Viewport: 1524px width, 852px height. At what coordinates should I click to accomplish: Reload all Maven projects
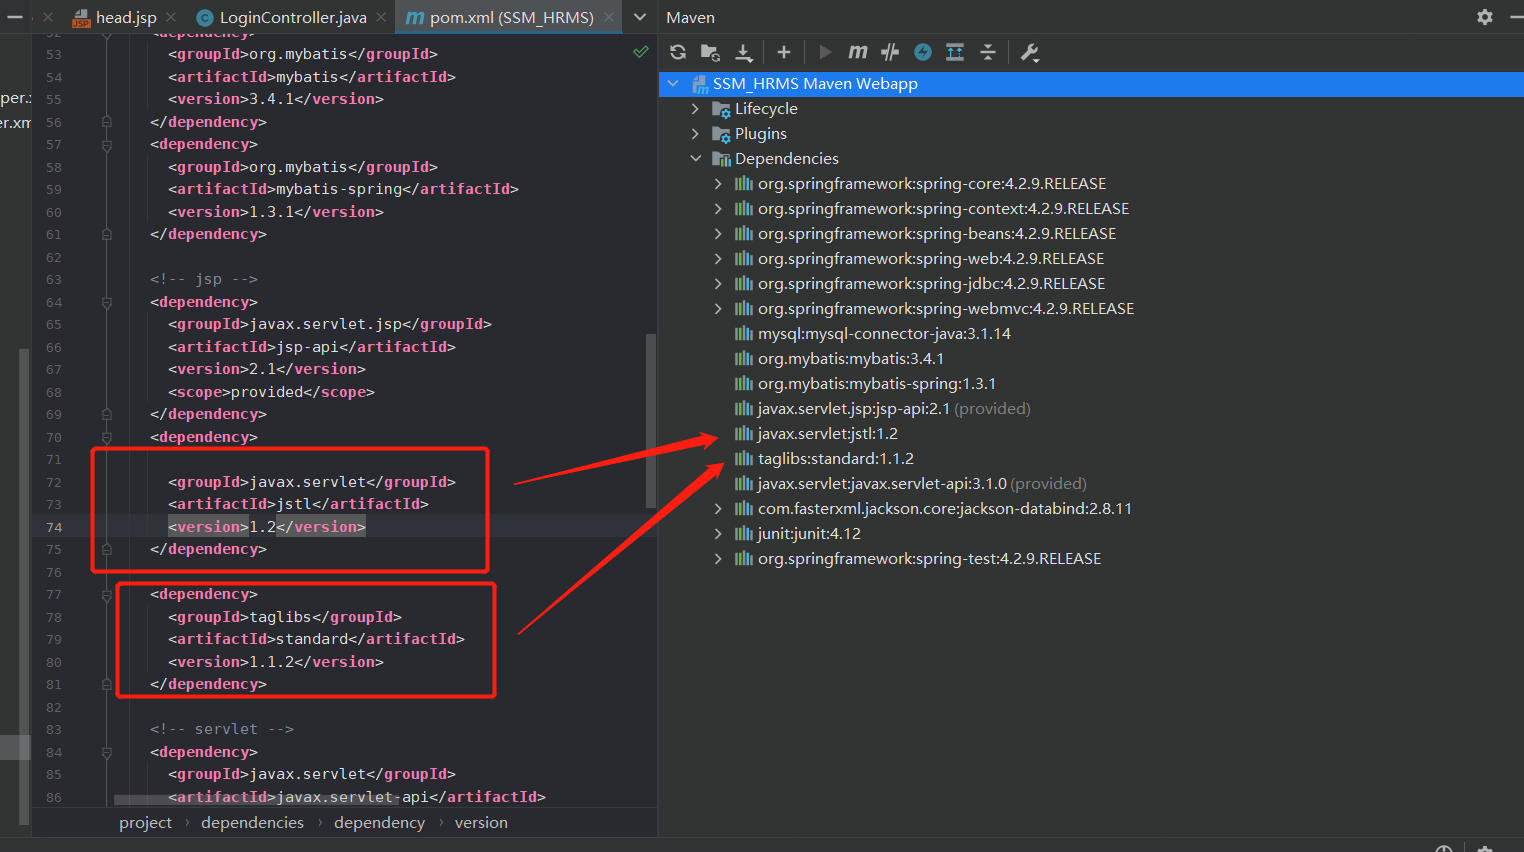click(x=678, y=51)
